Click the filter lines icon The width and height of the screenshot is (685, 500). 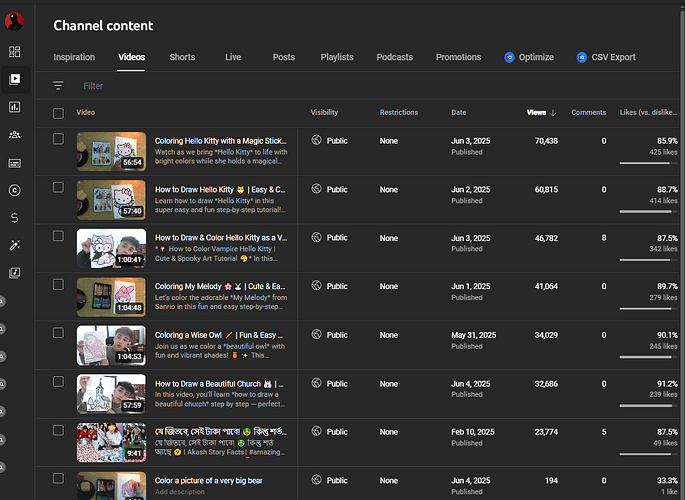coord(58,86)
